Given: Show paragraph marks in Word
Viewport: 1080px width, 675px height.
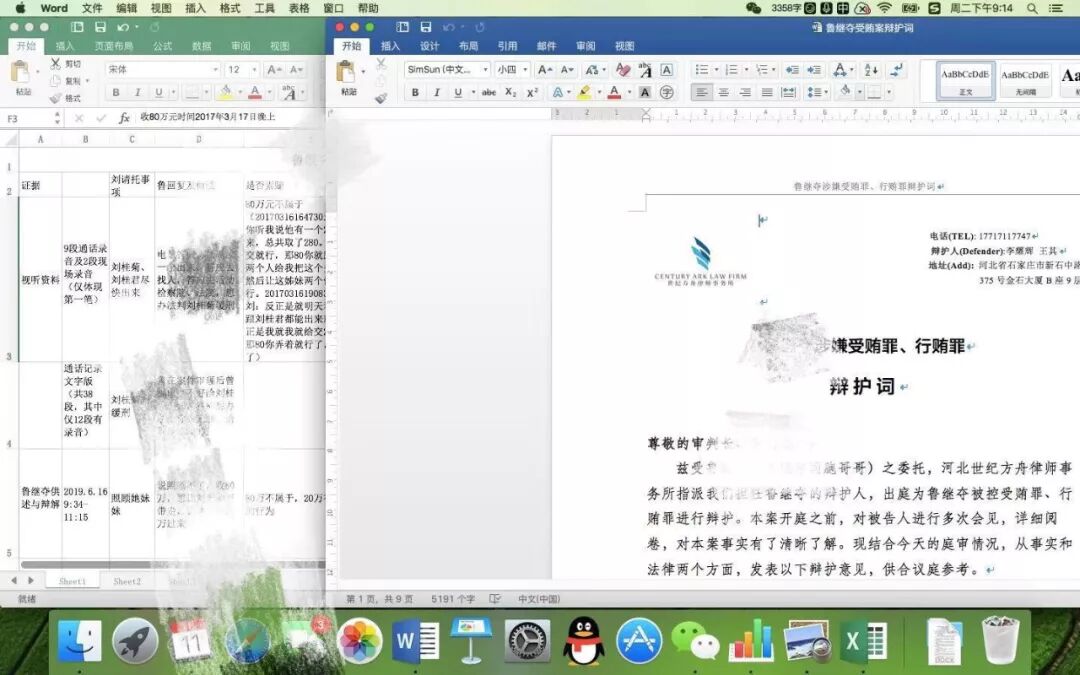Looking at the screenshot, I should 896,70.
